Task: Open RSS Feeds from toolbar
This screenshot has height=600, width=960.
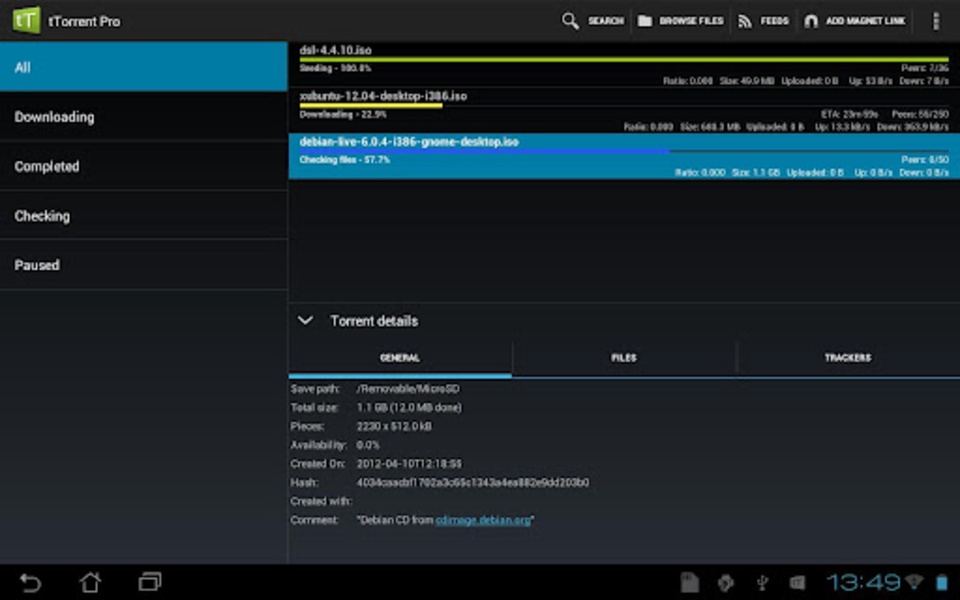Action: (x=745, y=21)
